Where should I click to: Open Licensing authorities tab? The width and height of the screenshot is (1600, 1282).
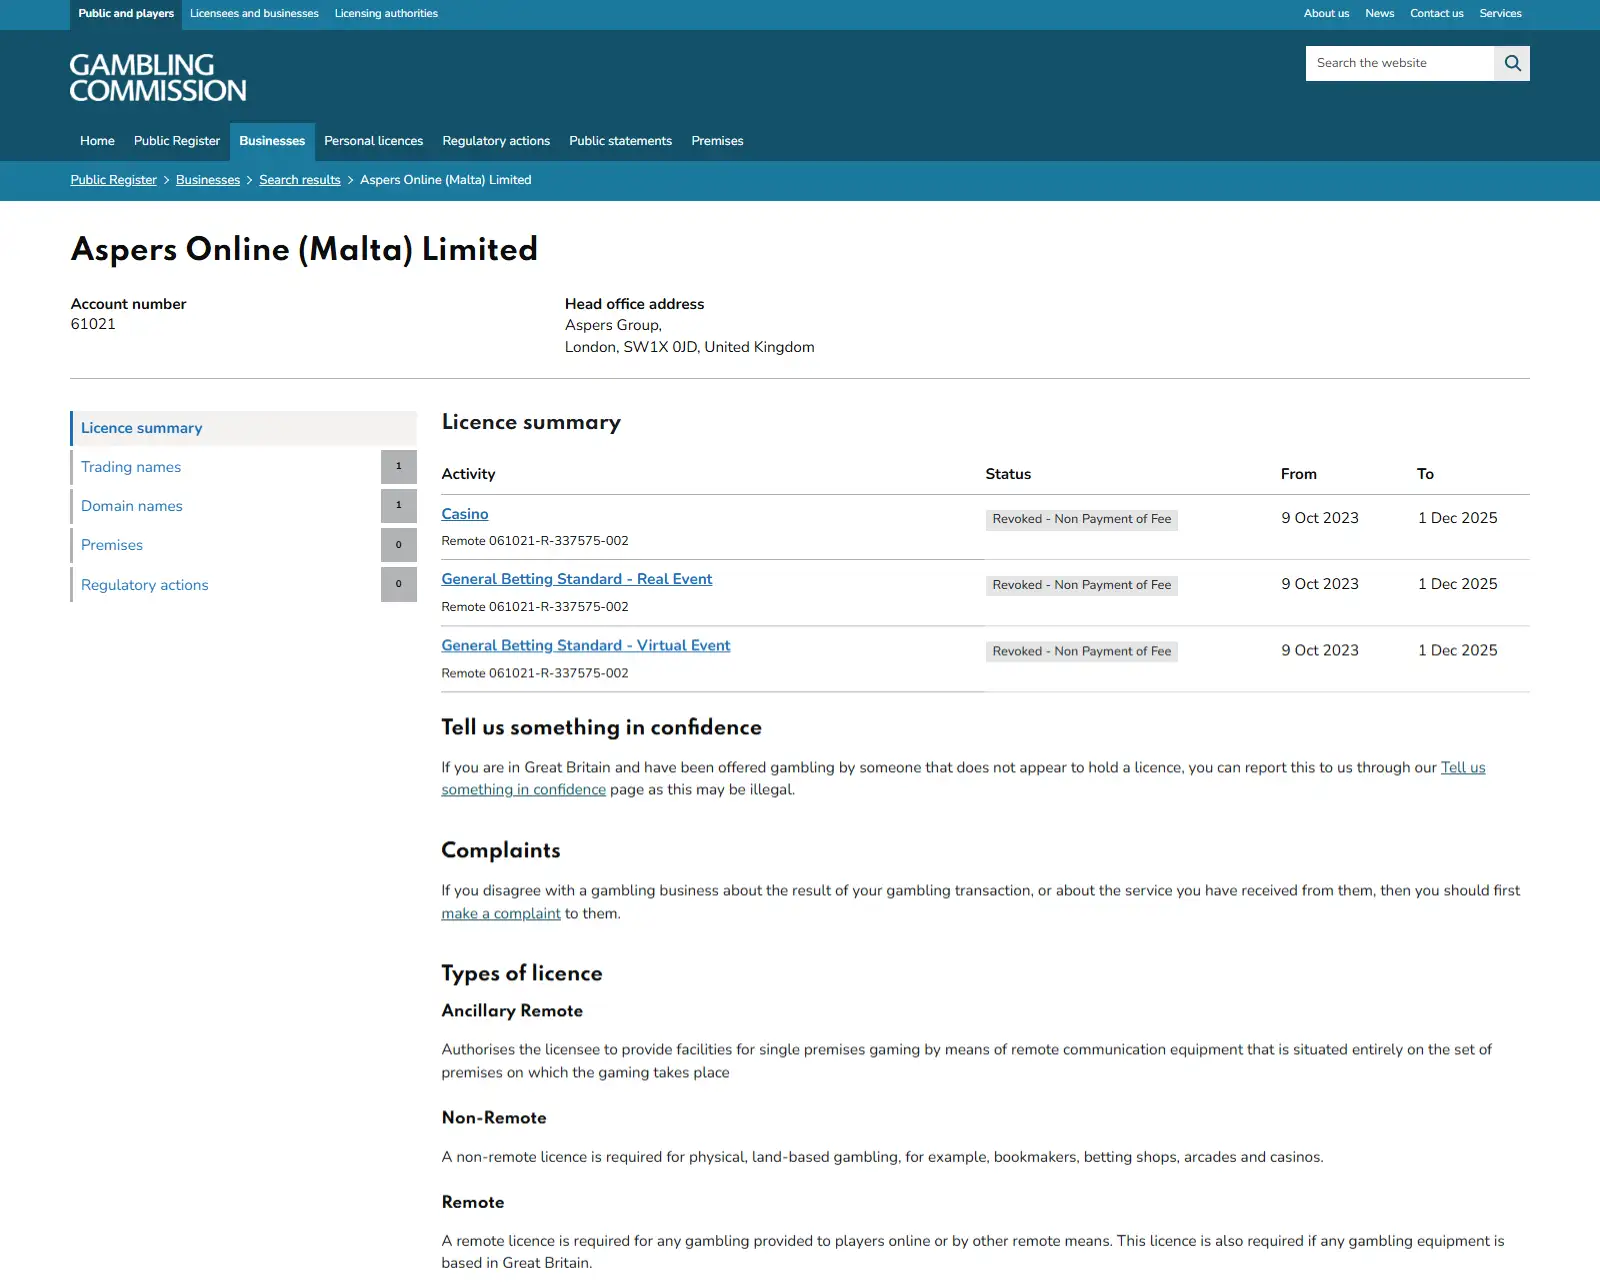386,14
